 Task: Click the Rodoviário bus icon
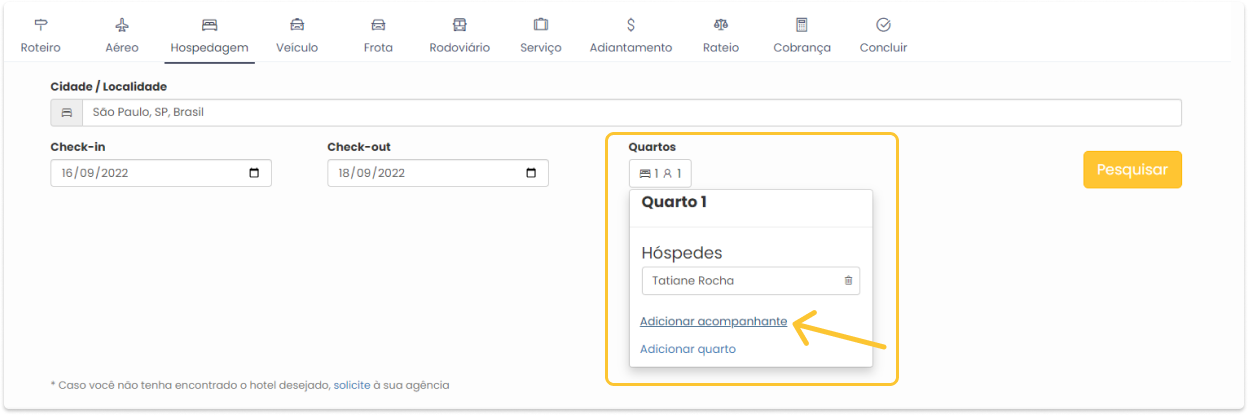(459, 25)
